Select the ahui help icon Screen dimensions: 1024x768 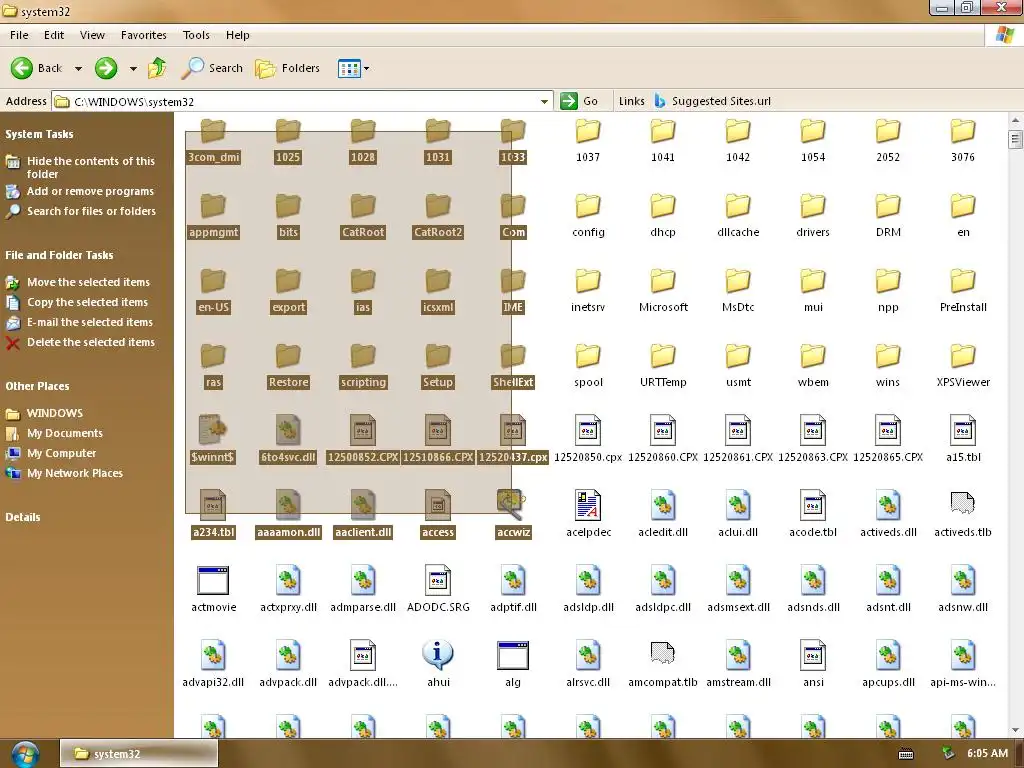438,655
